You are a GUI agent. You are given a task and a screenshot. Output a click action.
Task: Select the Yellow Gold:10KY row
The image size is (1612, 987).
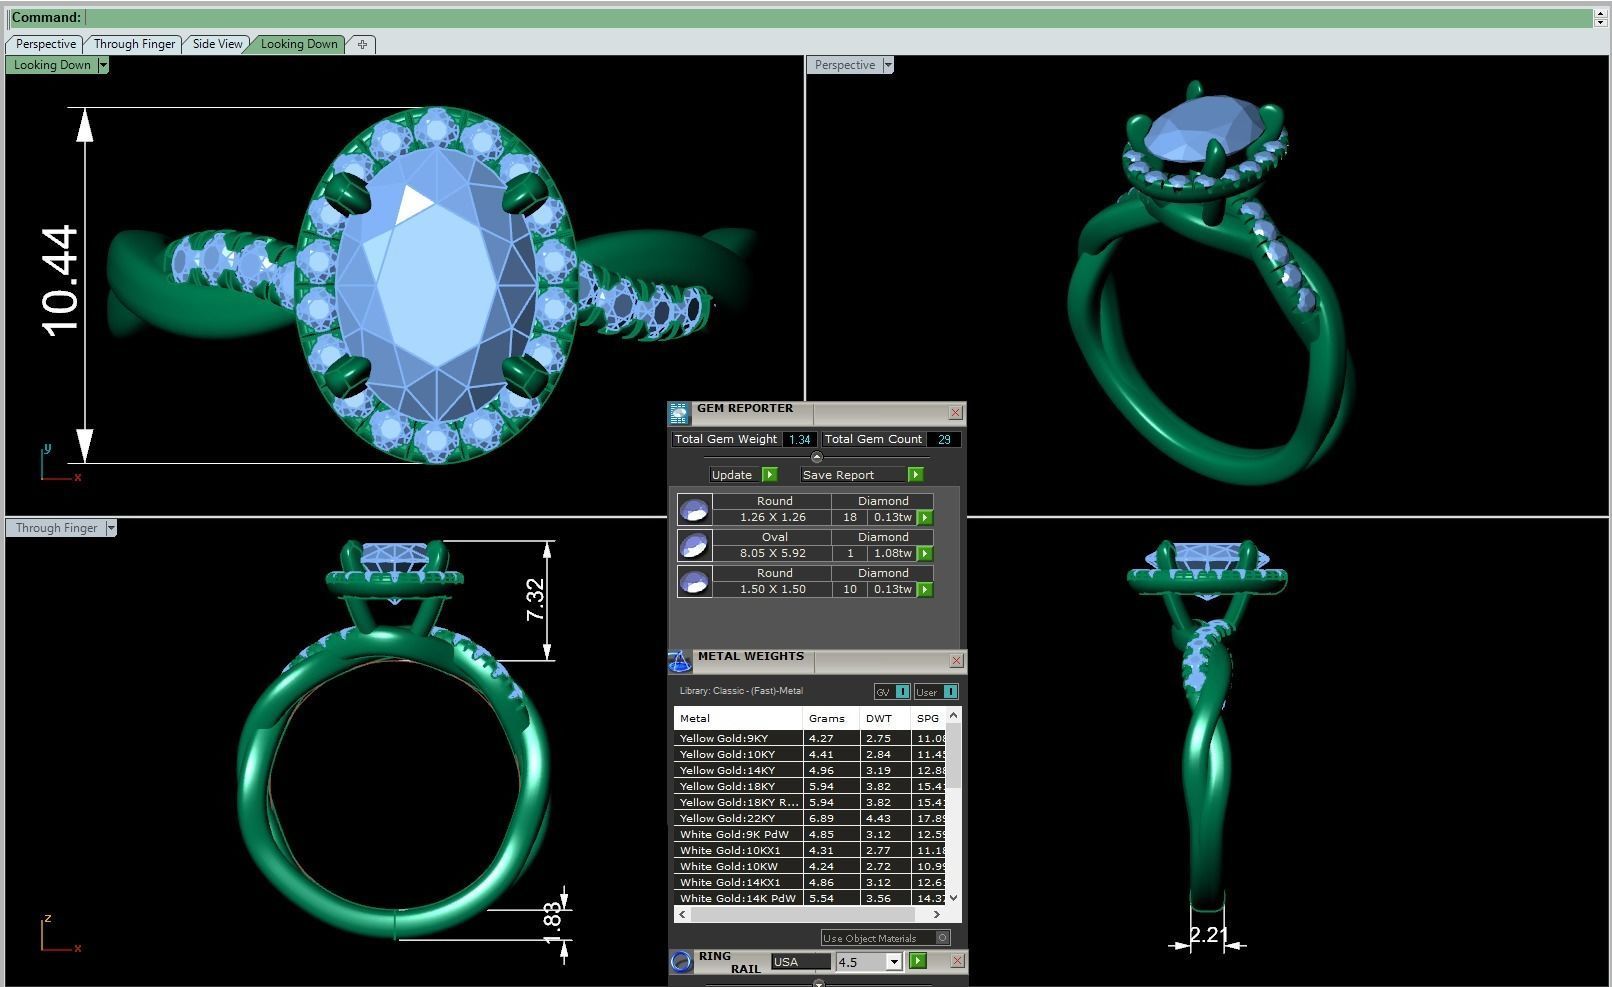point(810,754)
